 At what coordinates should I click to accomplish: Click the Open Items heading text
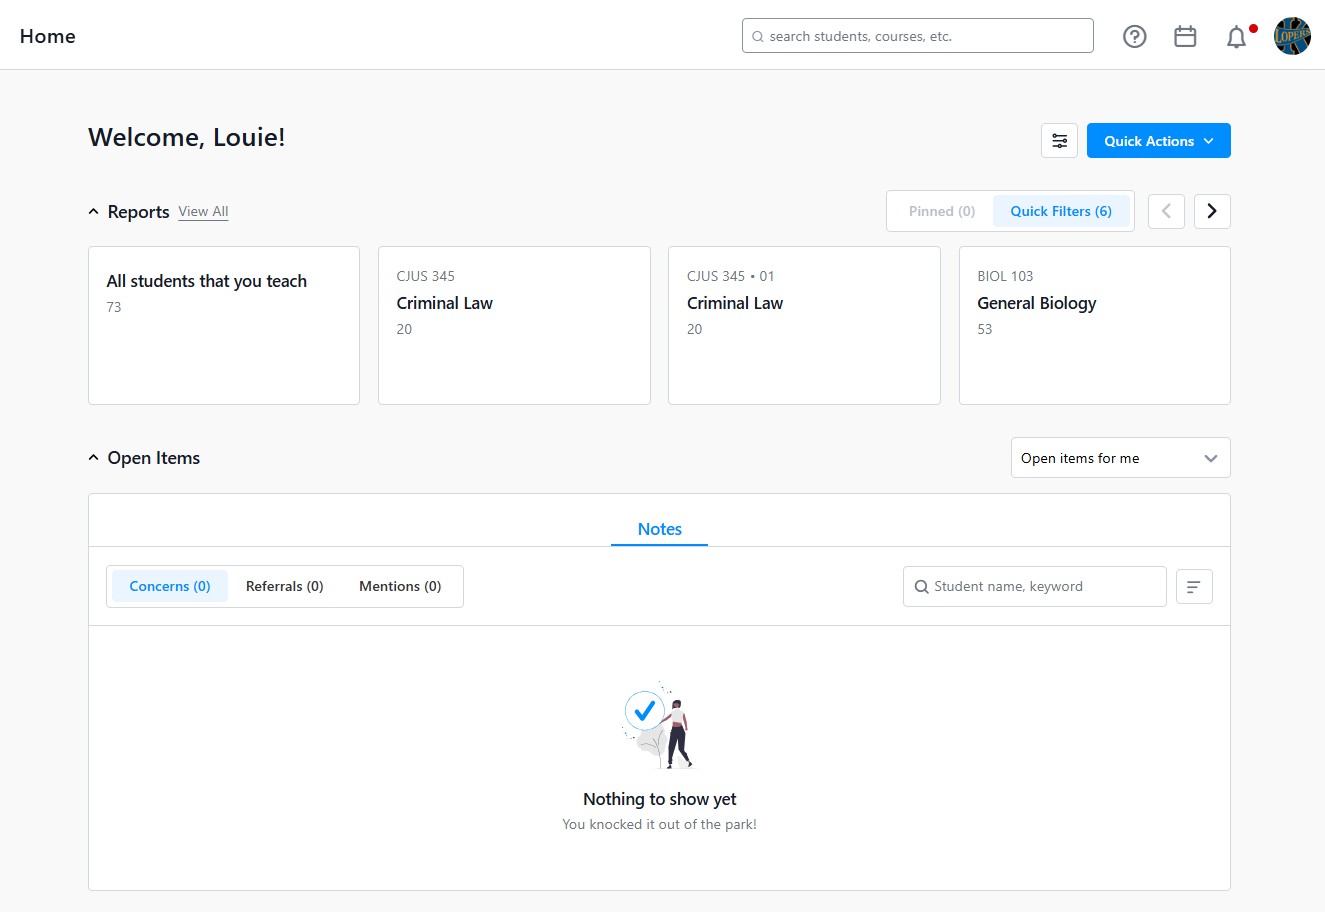(154, 458)
